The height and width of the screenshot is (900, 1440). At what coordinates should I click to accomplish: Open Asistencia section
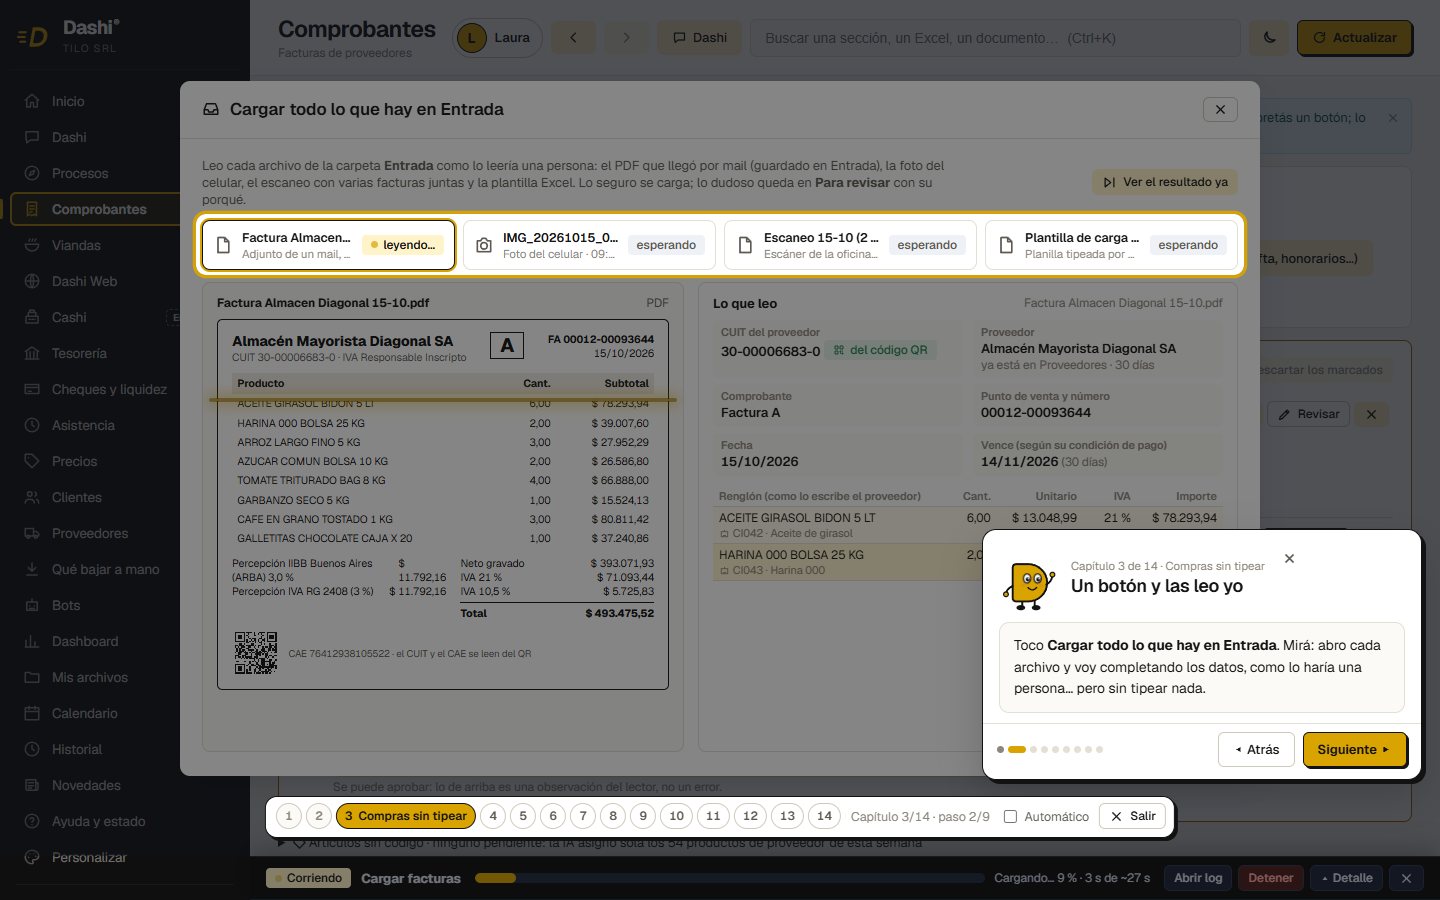[83, 425]
